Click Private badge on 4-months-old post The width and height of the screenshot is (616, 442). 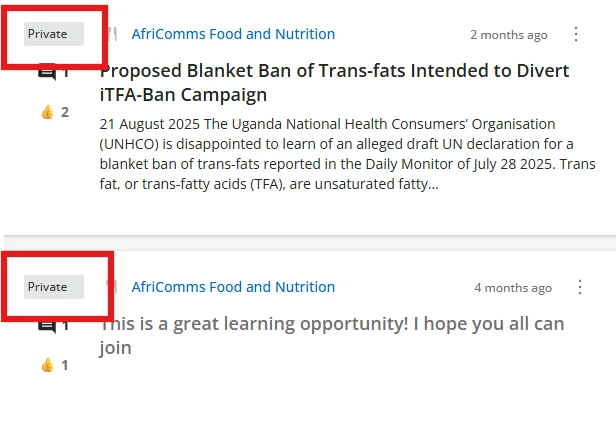click(x=48, y=287)
